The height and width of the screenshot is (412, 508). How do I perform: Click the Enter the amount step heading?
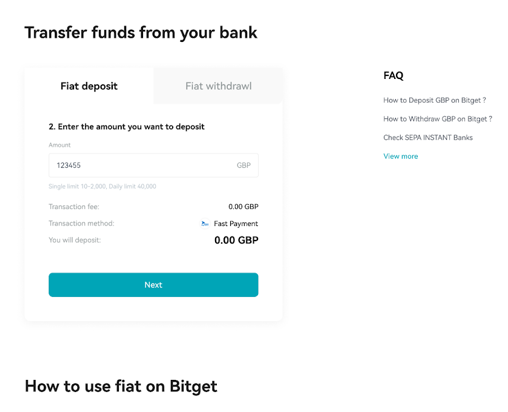coord(127,127)
